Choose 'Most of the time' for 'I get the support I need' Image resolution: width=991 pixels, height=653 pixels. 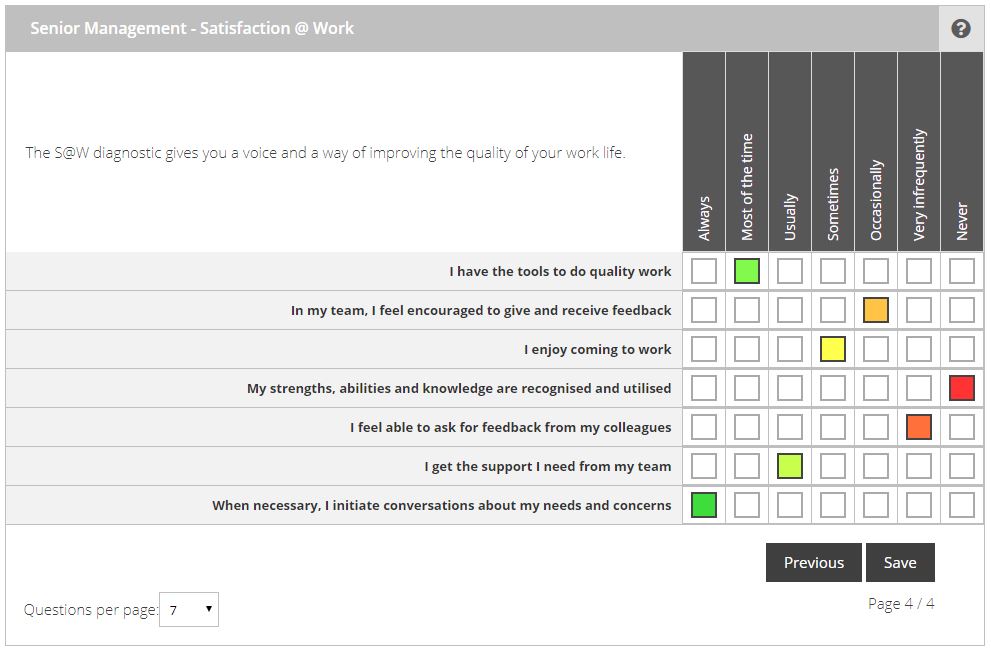click(747, 465)
